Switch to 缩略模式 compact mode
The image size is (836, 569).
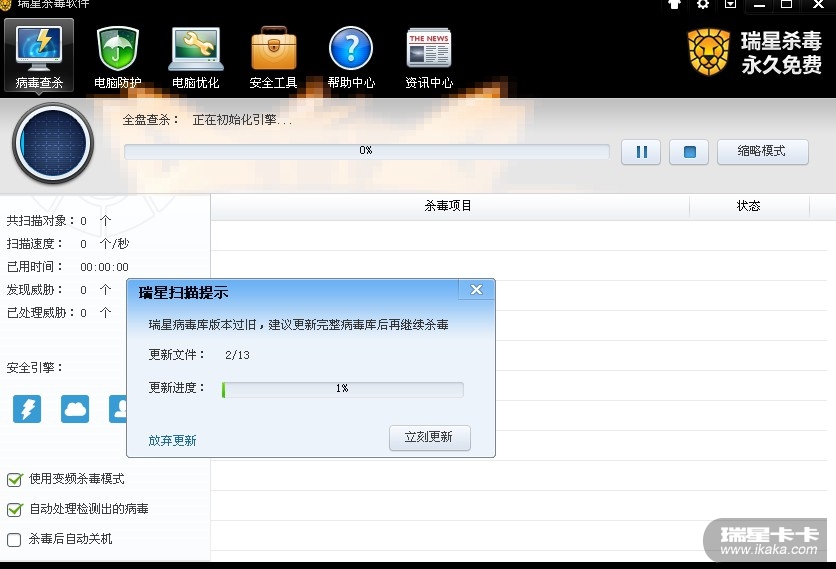tap(762, 152)
